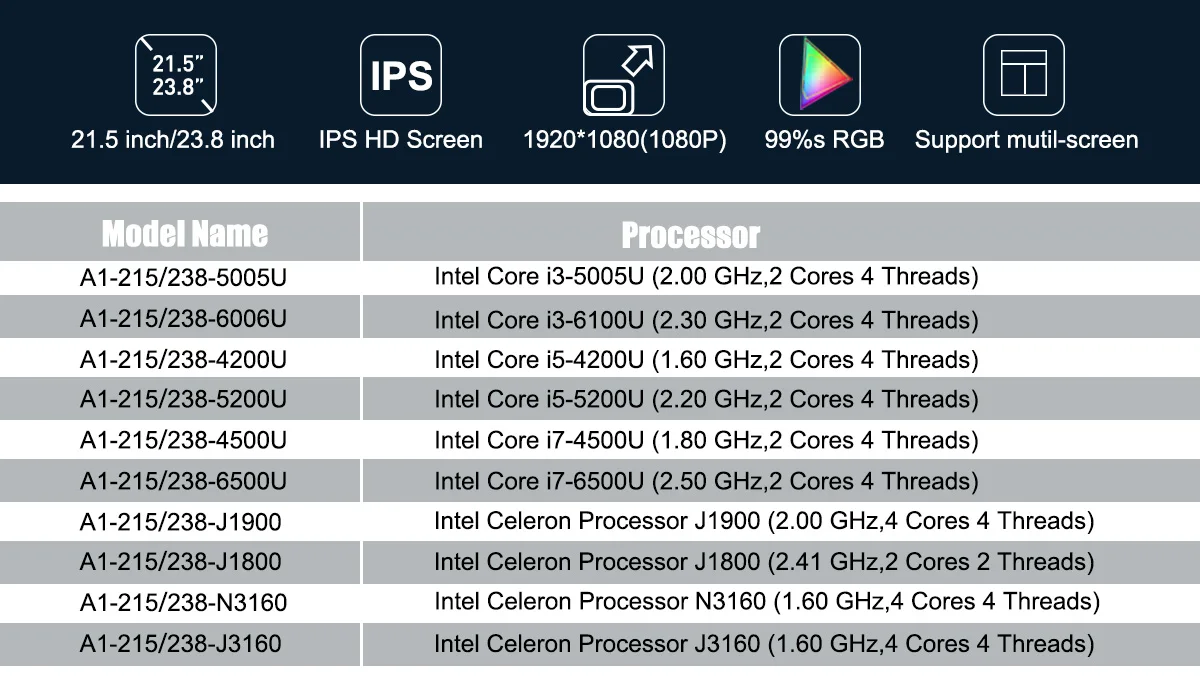Click the Celeron Processor J1900 entry
1200x678 pixels.
click(x=764, y=521)
